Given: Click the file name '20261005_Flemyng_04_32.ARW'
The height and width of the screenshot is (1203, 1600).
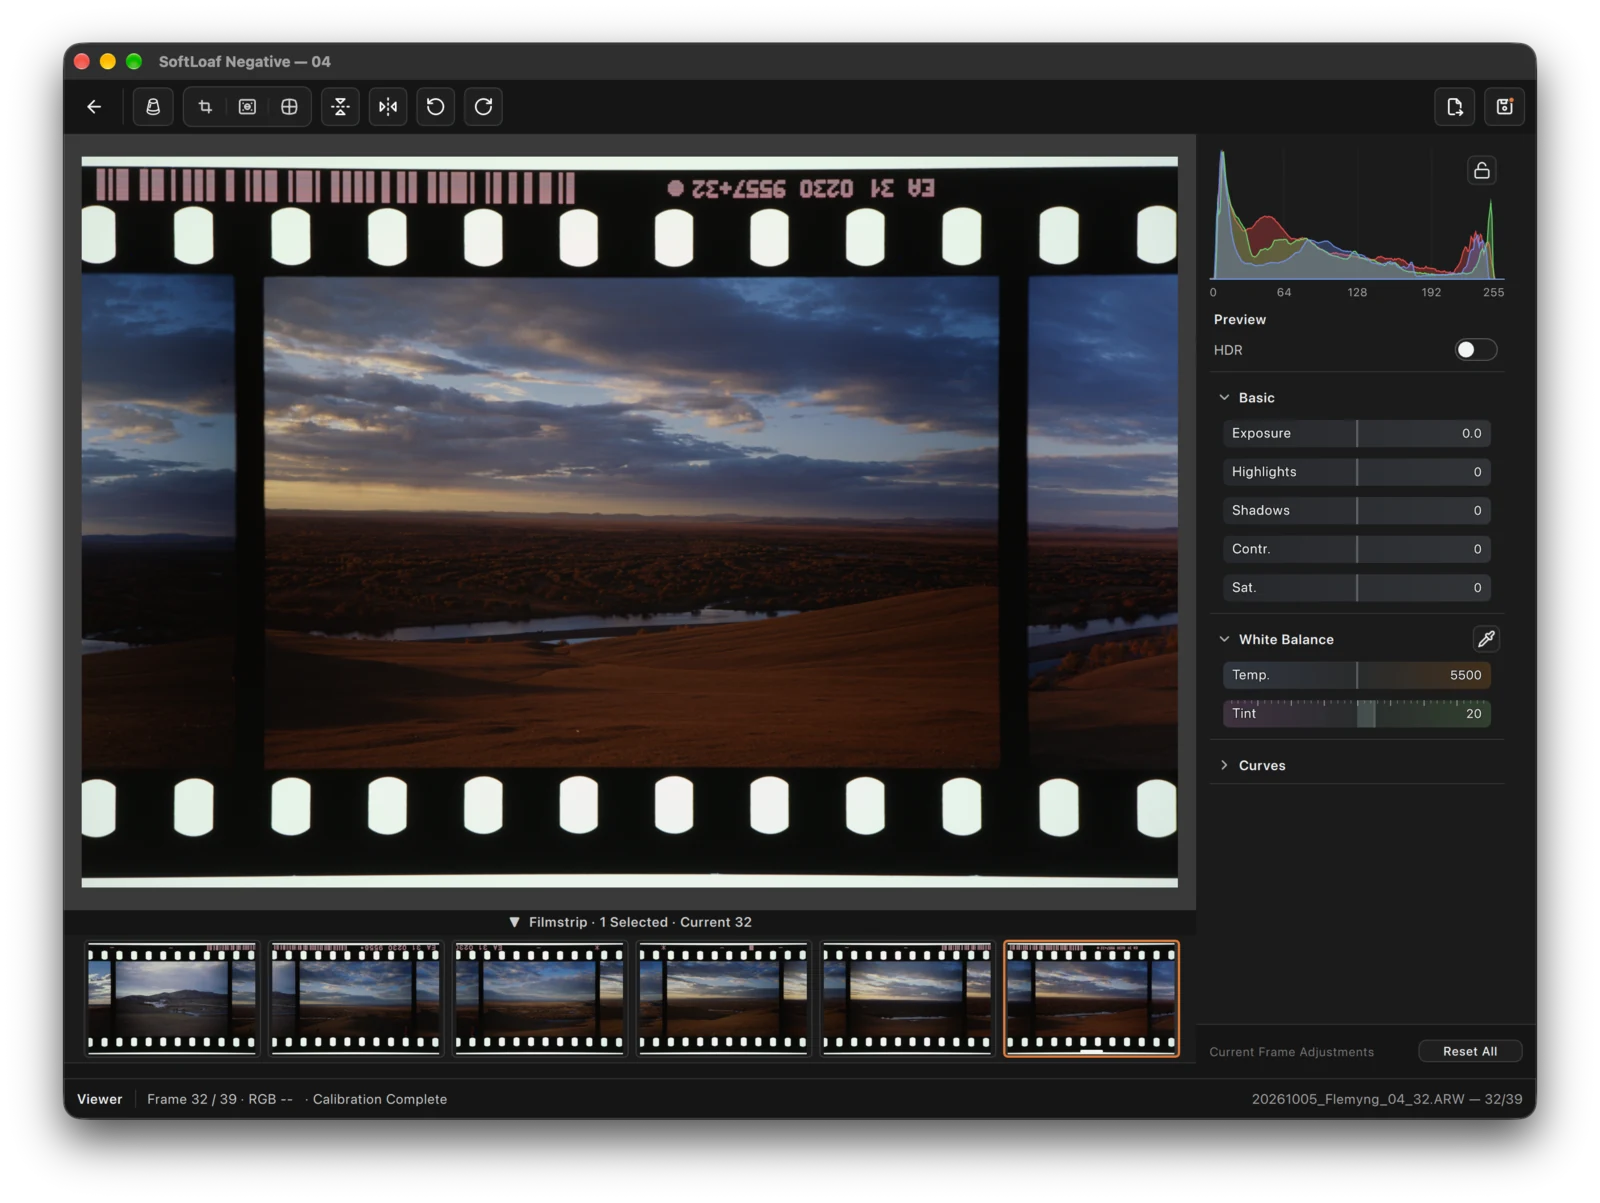Looking at the screenshot, I should coord(1358,1099).
